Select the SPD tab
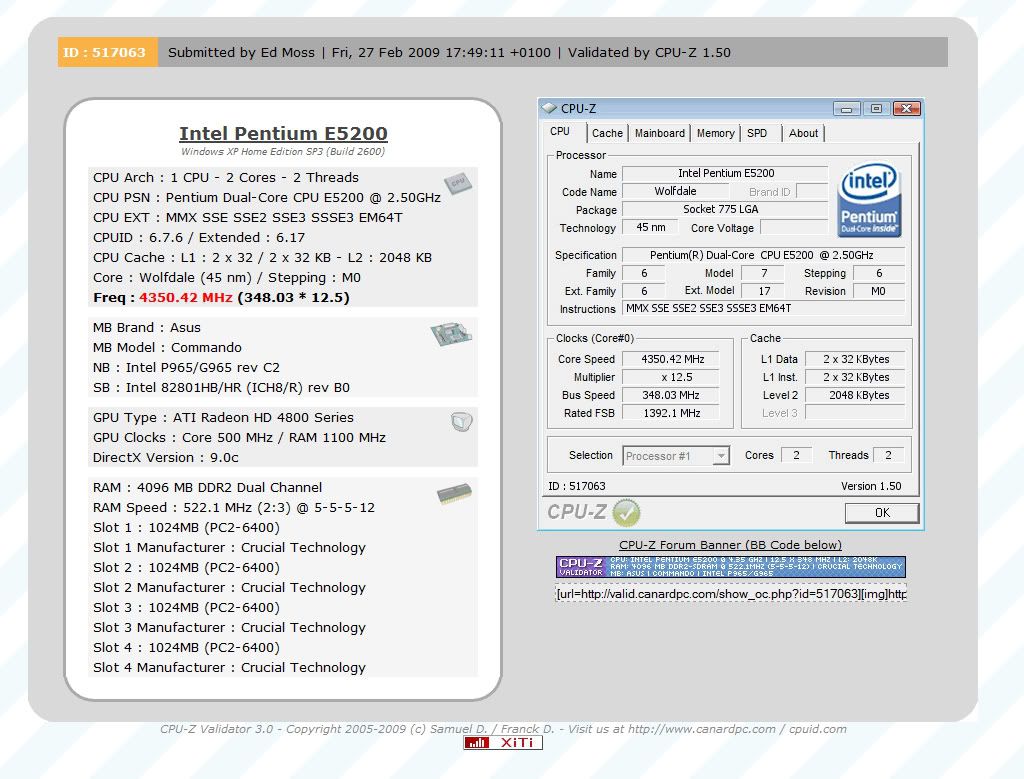1024x779 pixels. (757, 133)
